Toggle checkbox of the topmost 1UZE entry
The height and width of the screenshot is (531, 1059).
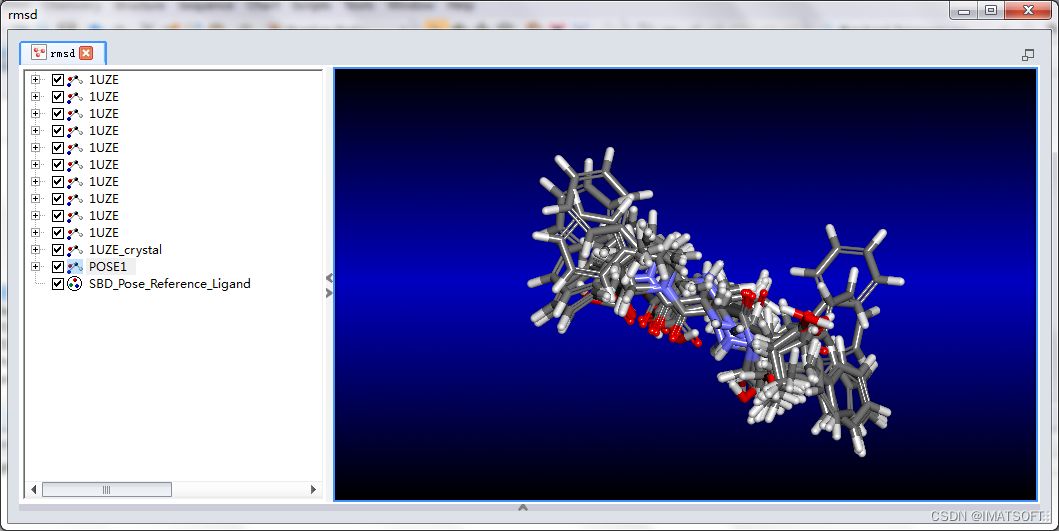57,80
